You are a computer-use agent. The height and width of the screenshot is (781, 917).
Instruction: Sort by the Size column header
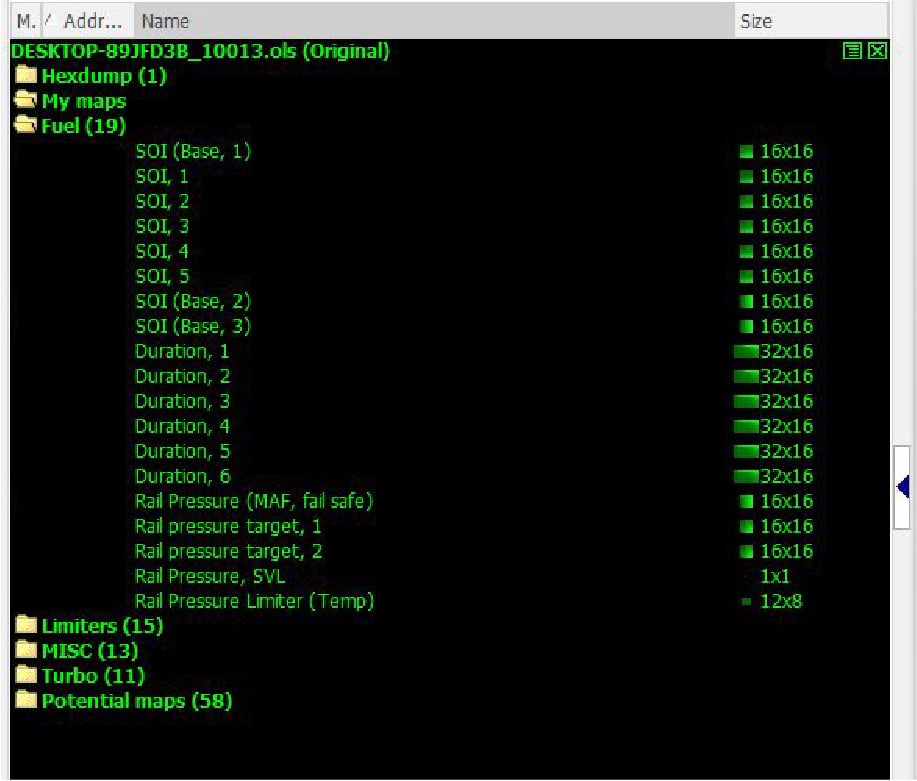point(811,21)
